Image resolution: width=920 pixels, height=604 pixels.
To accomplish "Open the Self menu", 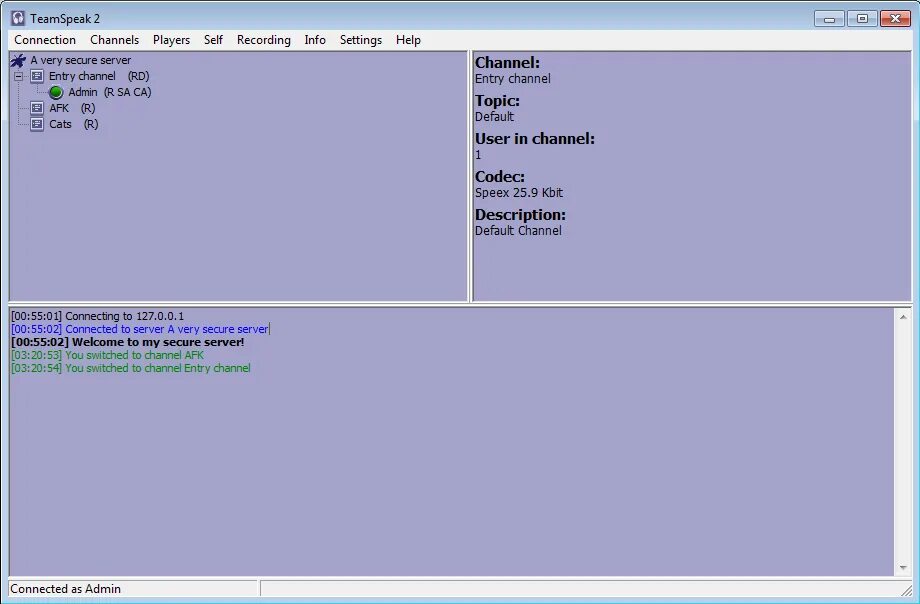I will tap(213, 40).
